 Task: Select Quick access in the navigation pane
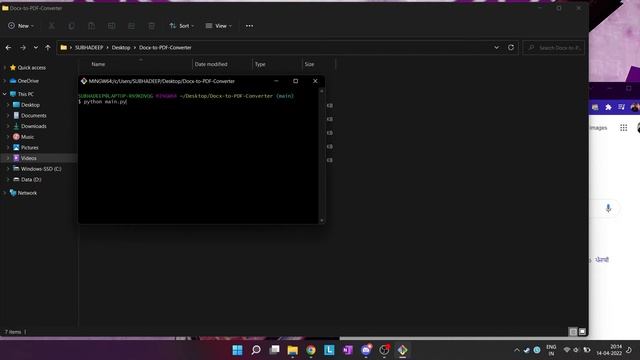(x=31, y=68)
